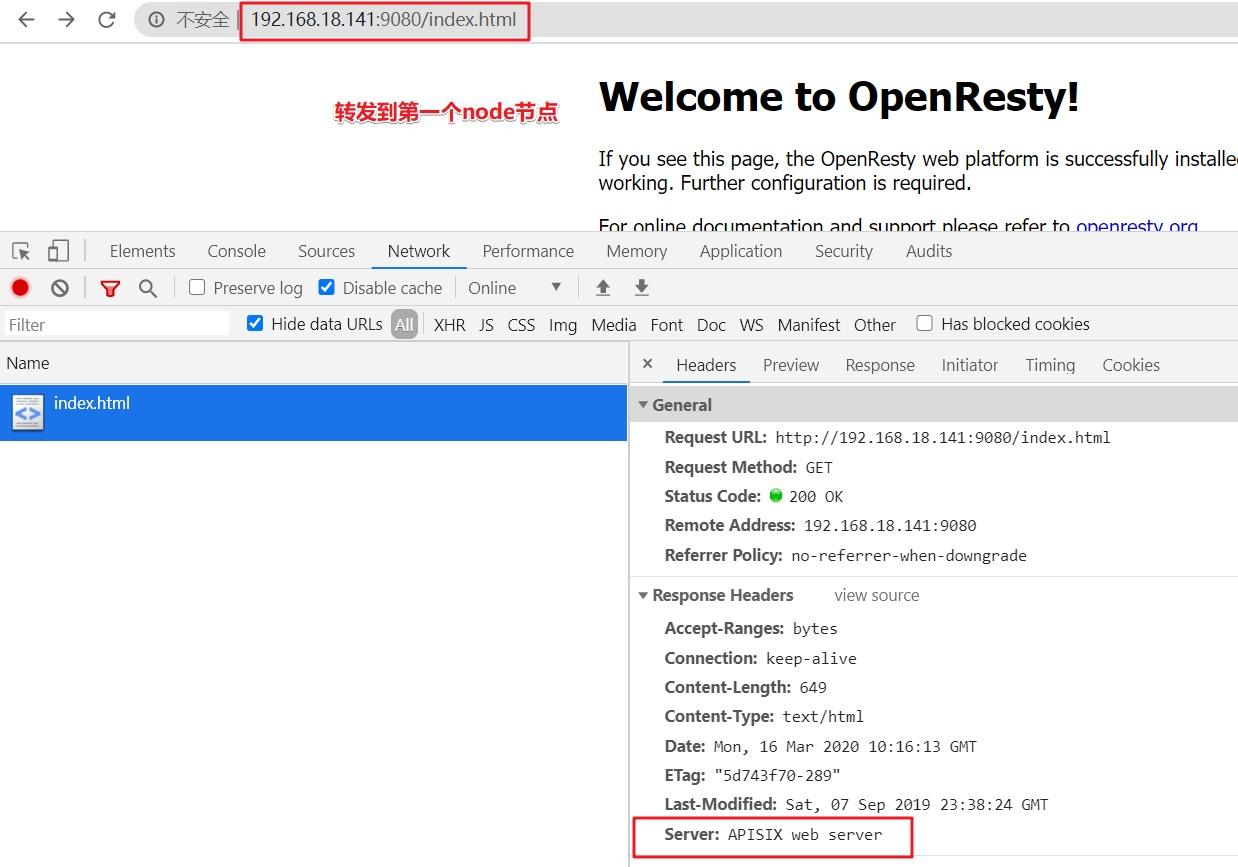The width and height of the screenshot is (1238, 867).
Task: Enable Has blocked cookies checkbox
Action: click(925, 323)
